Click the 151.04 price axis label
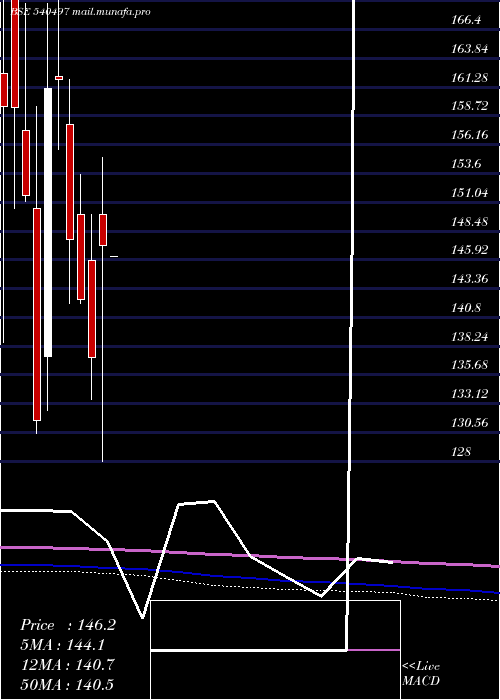This screenshot has height=700, width=500. coord(469,193)
